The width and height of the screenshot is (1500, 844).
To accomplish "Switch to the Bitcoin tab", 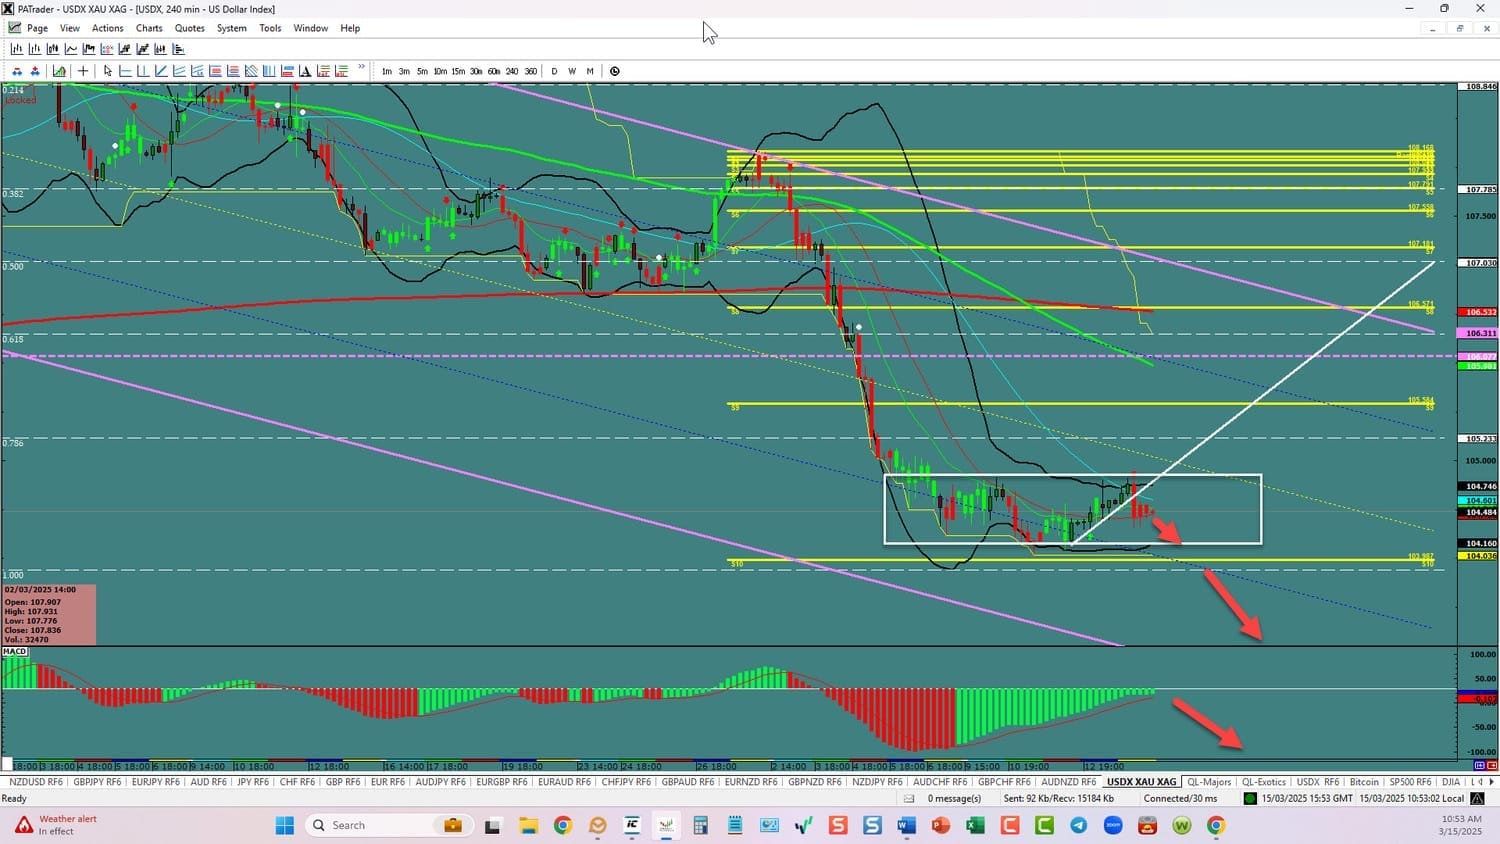I will click(1364, 781).
